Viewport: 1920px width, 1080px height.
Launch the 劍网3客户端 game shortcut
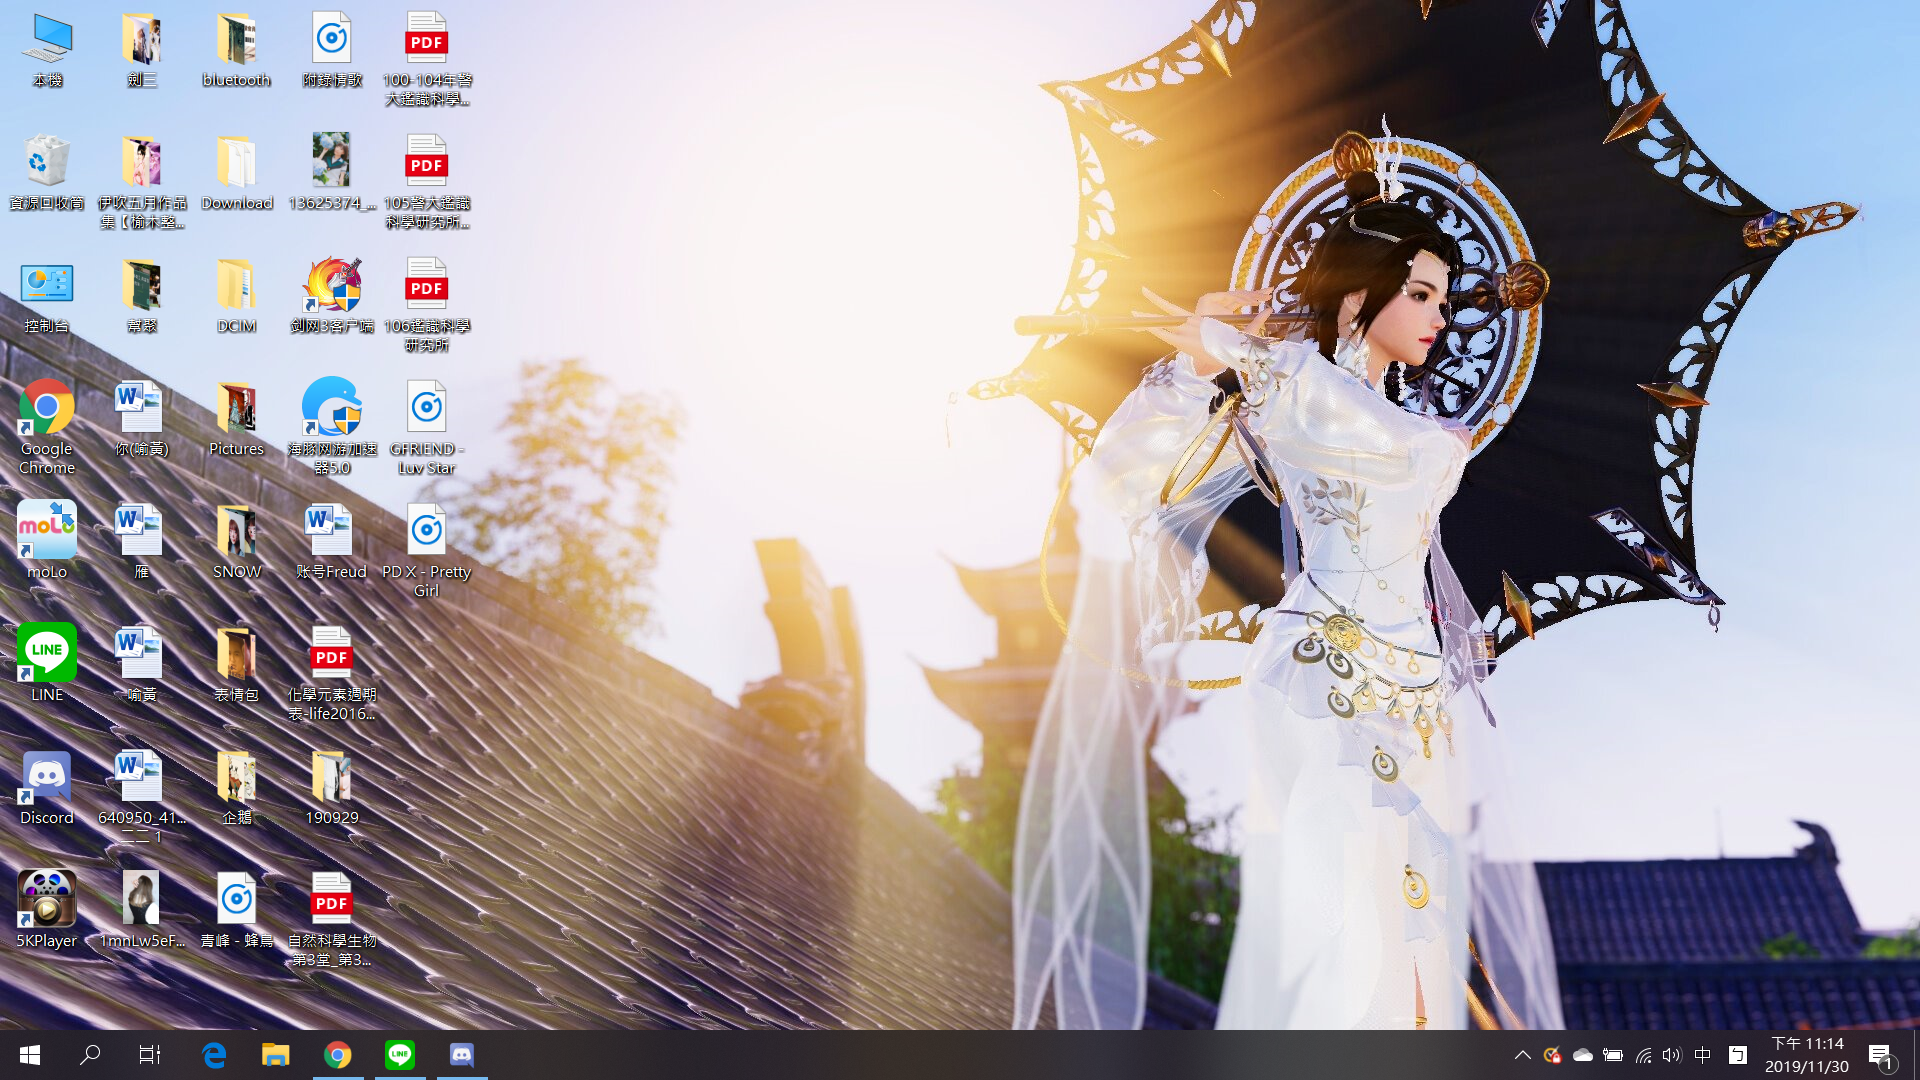pyautogui.click(x=332, y=296)
